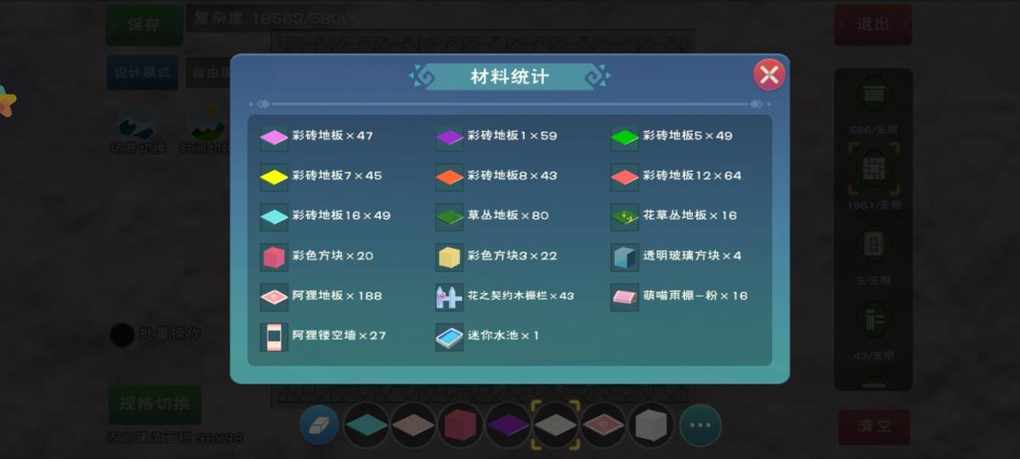Select the eraser tool in the bottom toolbar
1020x459 pixels.
coord(319,425)
